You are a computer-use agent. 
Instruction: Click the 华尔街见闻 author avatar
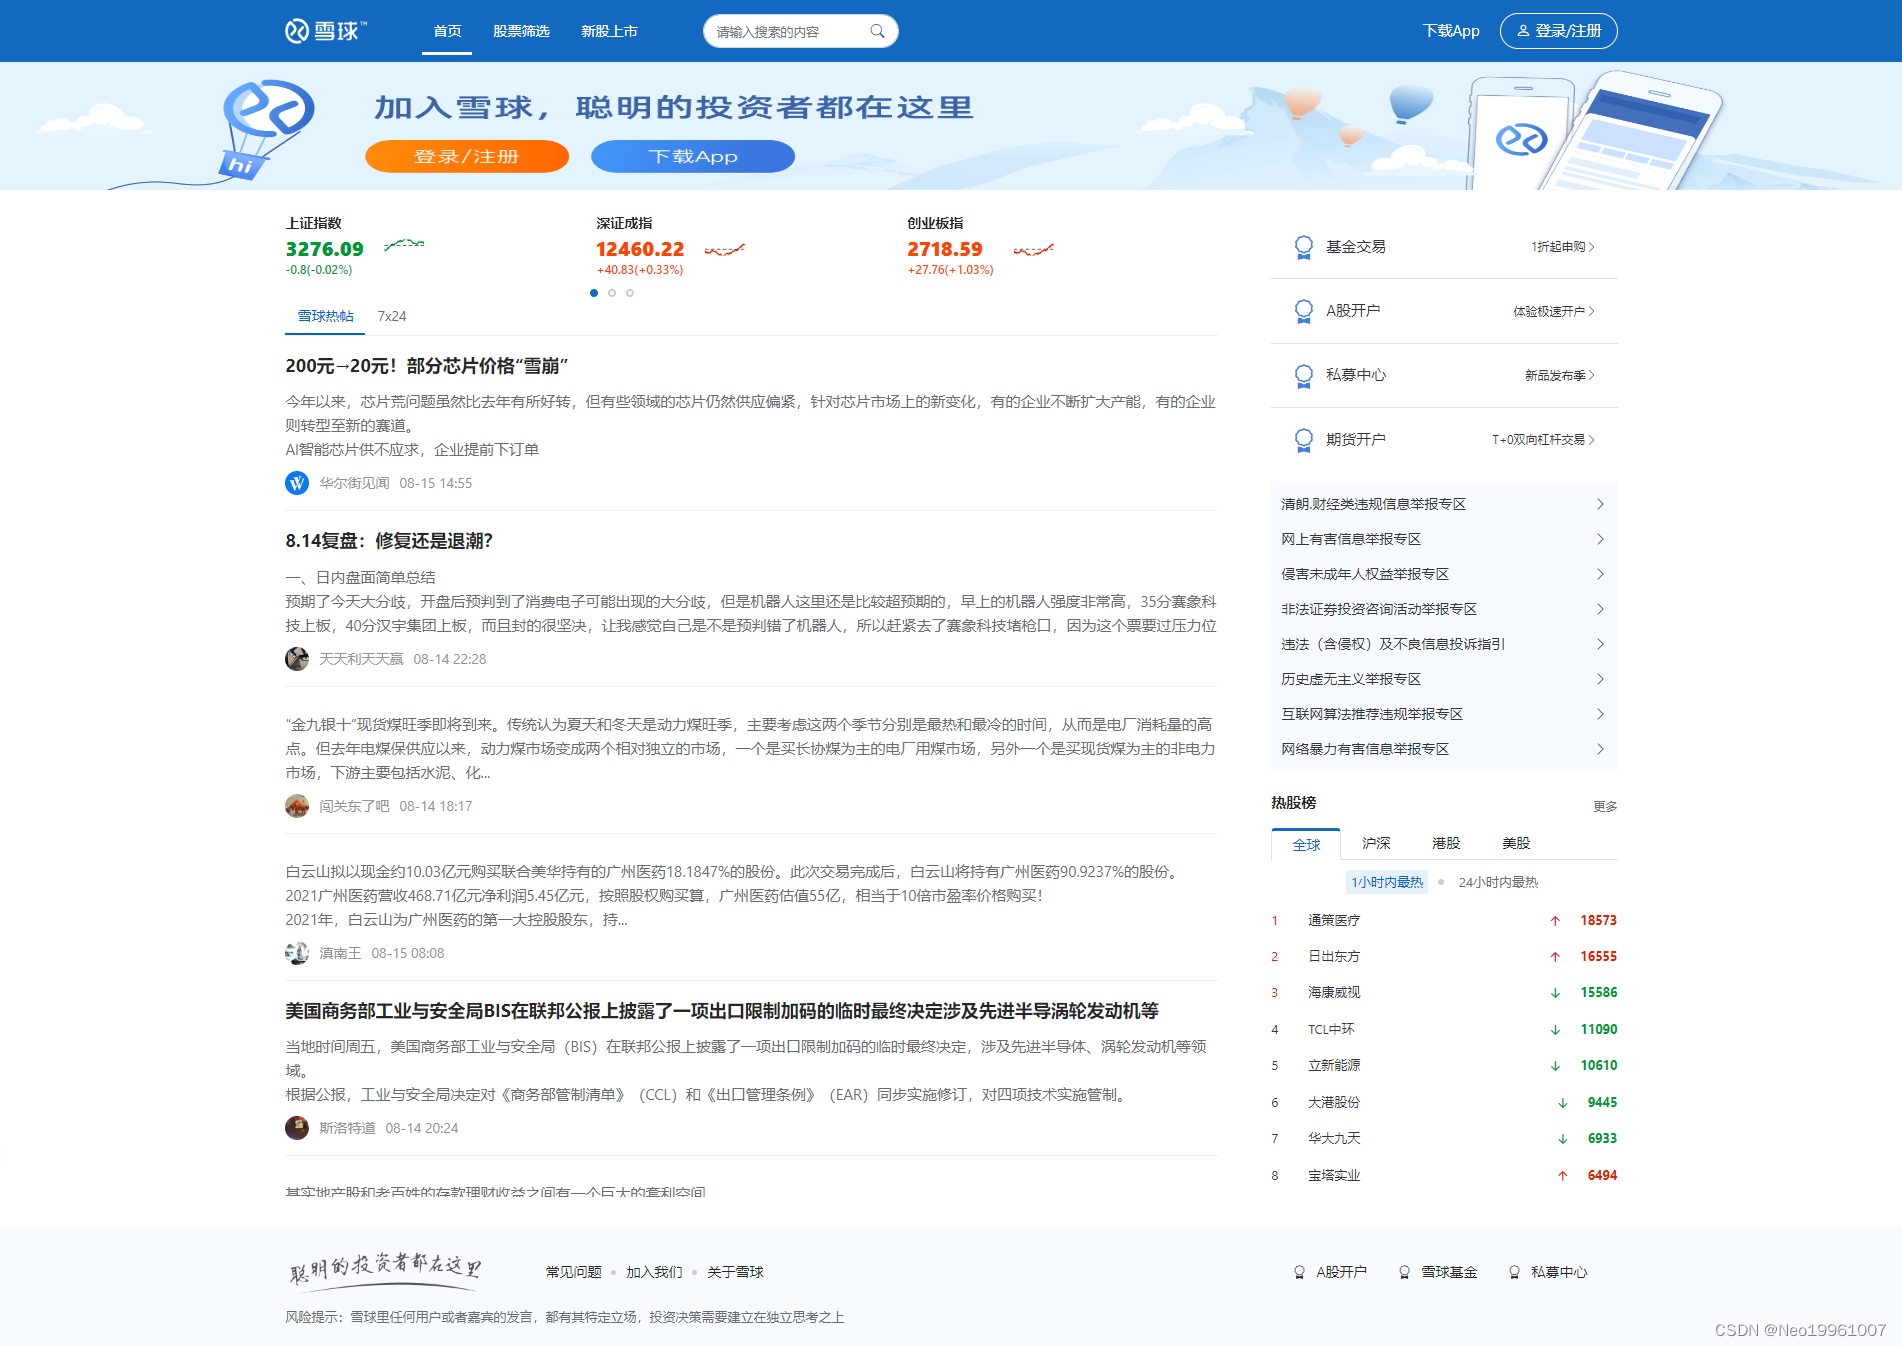[x=297, y=483]
